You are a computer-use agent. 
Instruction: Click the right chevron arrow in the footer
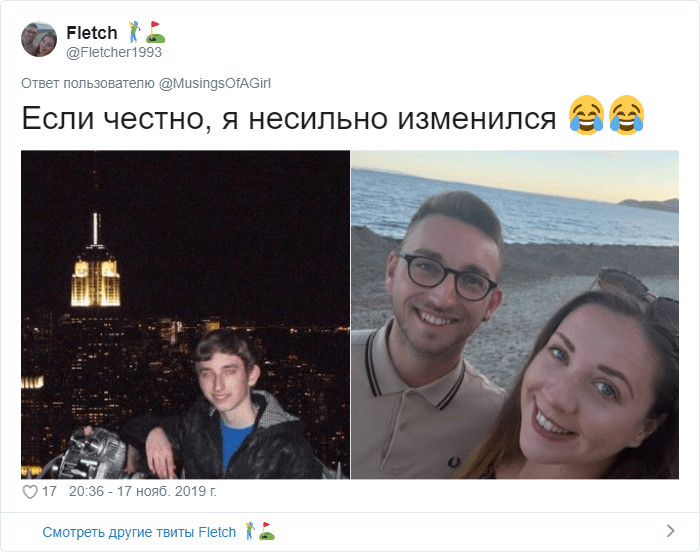pos(670,531)
